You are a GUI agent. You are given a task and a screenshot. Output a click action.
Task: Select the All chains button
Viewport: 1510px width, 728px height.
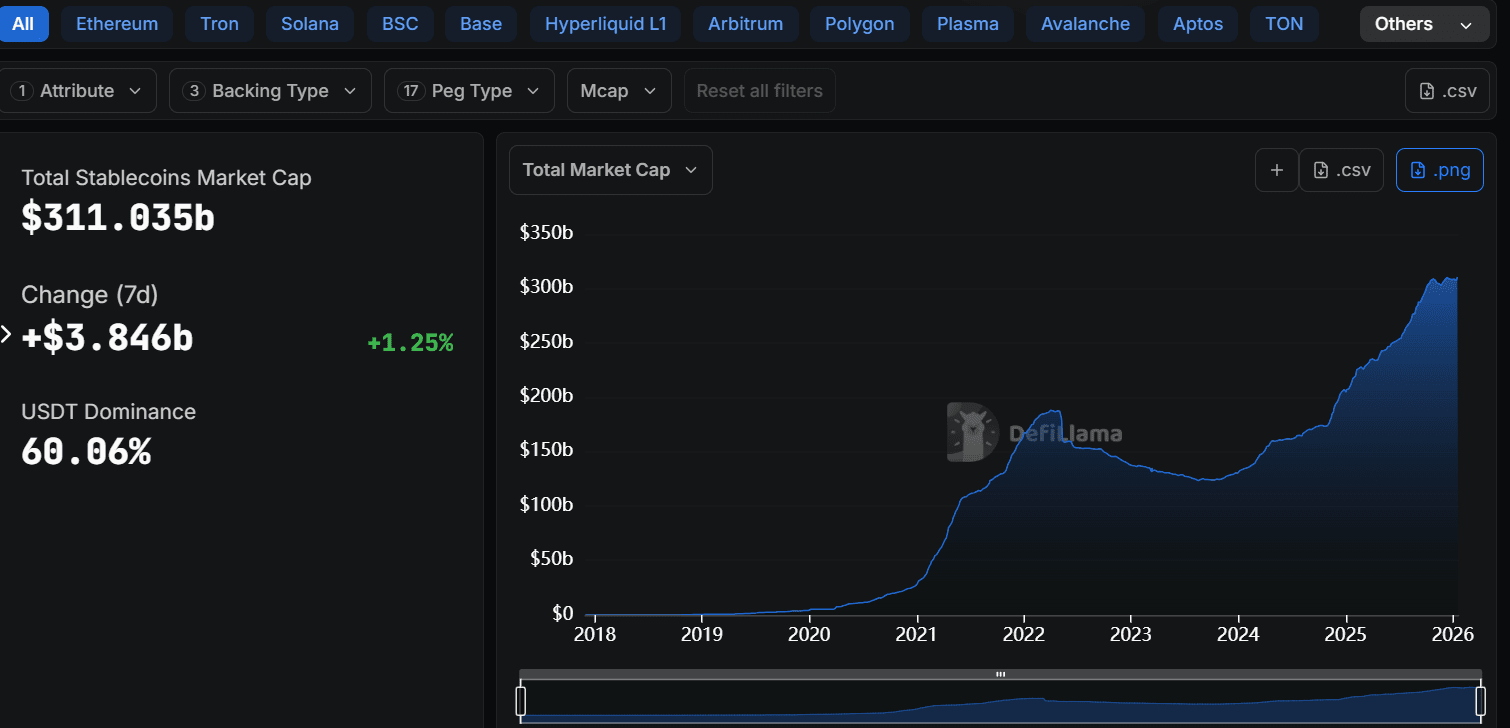(x=23, y=24)
